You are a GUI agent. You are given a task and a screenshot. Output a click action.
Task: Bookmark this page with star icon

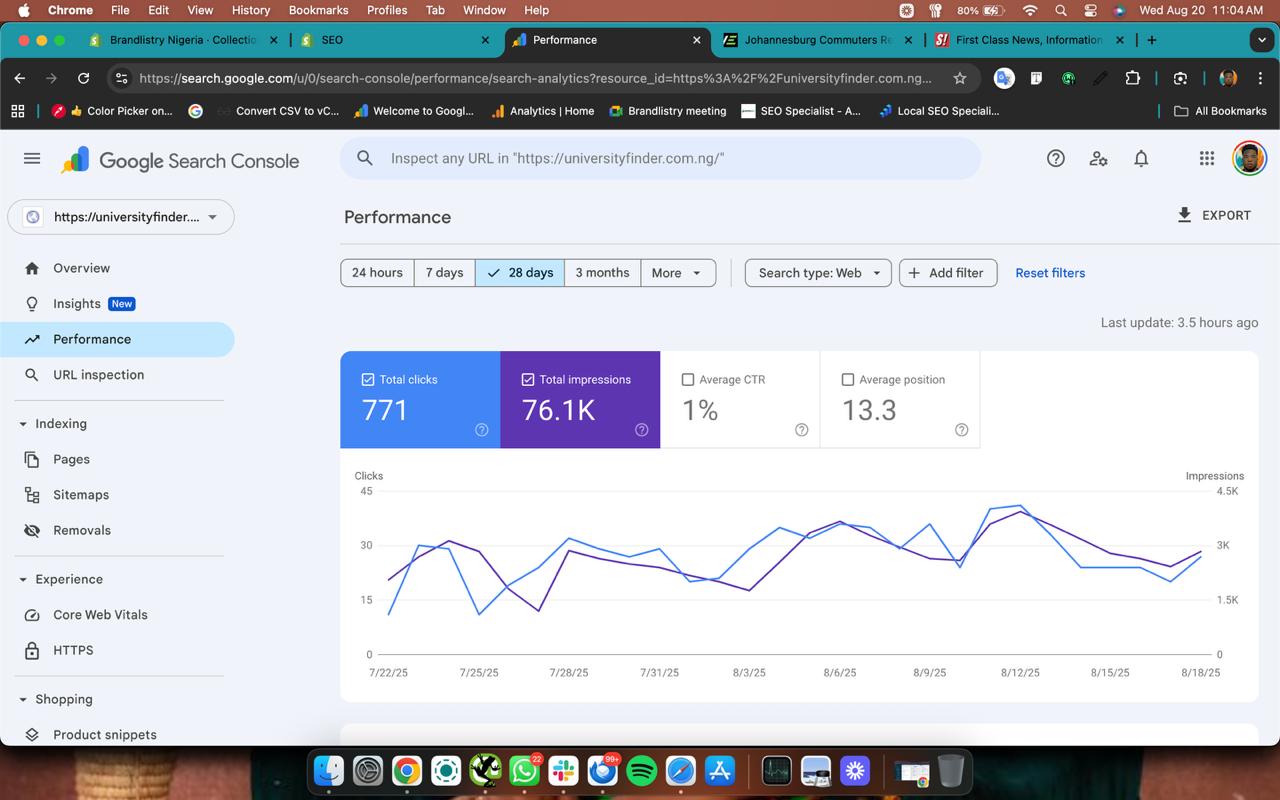tap(960, 78)
